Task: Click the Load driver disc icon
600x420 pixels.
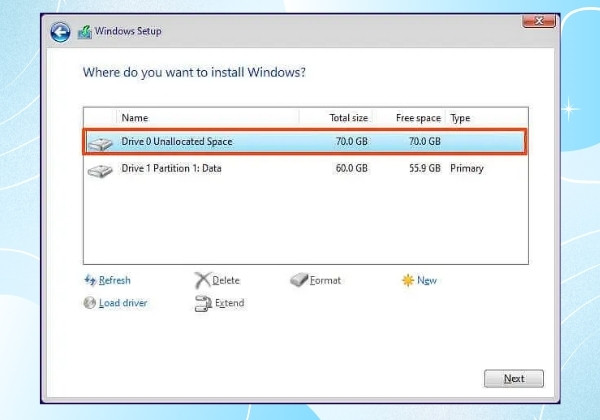Action: coord(90,303)
